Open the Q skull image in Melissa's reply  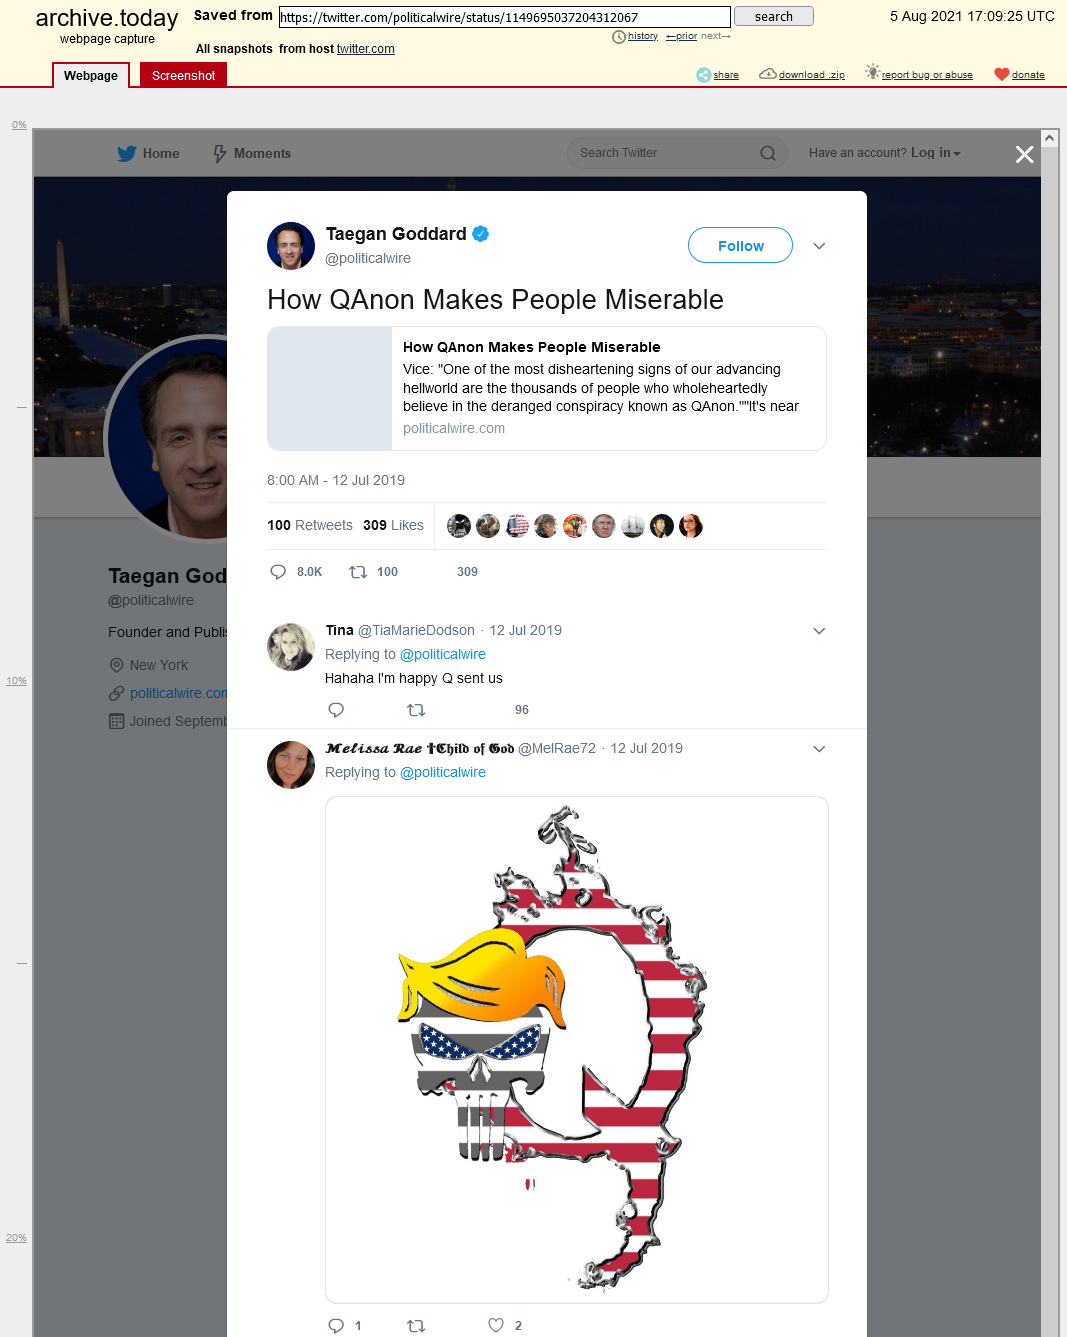tap(577, 1050)
